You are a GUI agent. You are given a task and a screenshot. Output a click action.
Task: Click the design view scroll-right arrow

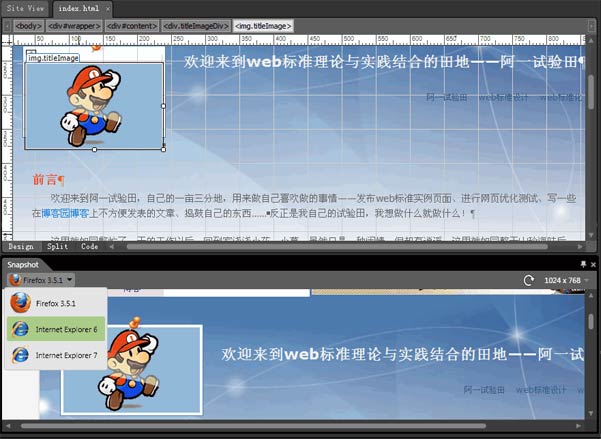click(580, 247)
